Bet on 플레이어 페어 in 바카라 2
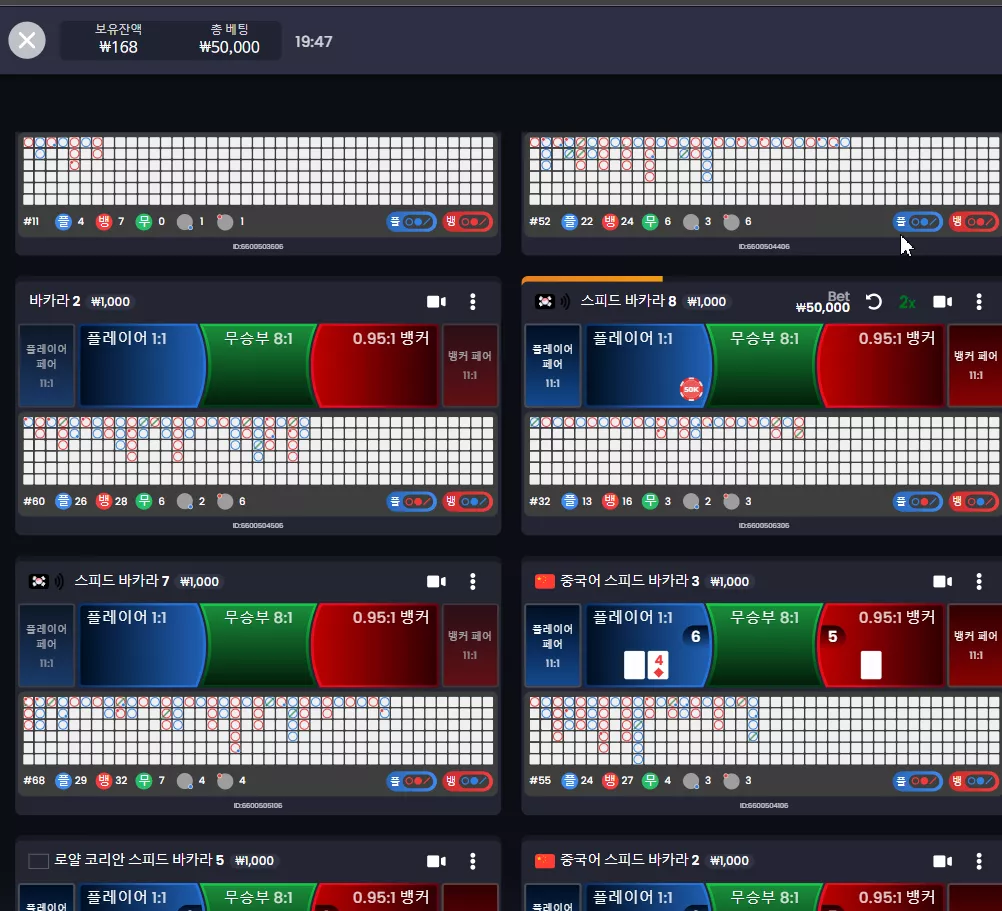 coord(47,365)
